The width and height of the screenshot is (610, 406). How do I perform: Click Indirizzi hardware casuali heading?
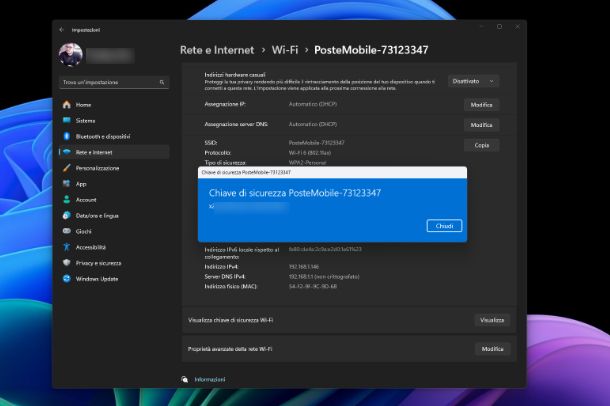(235, 75)
